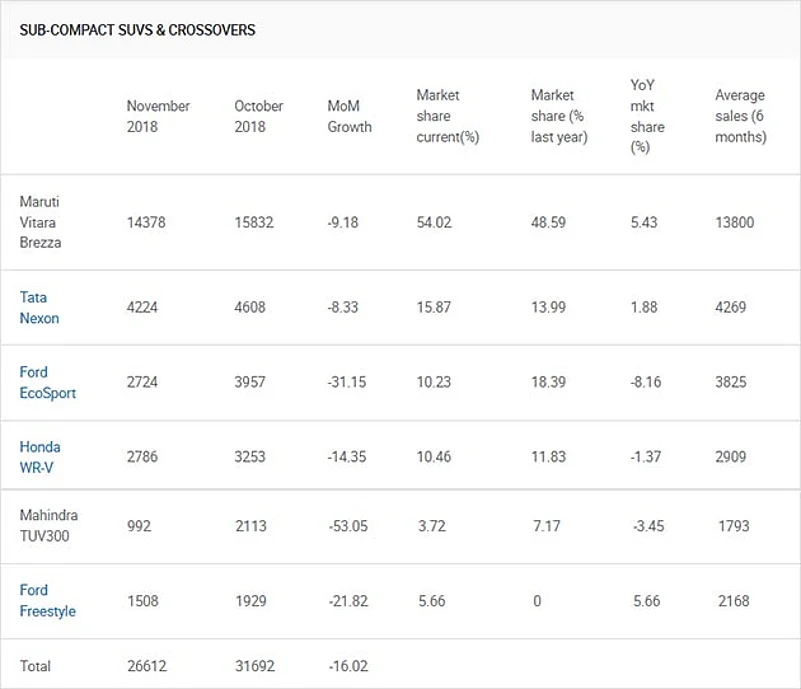Select the Market share (% last year) header
The width and height of the screenshot is (801, 689).
(x=558, y=116)
